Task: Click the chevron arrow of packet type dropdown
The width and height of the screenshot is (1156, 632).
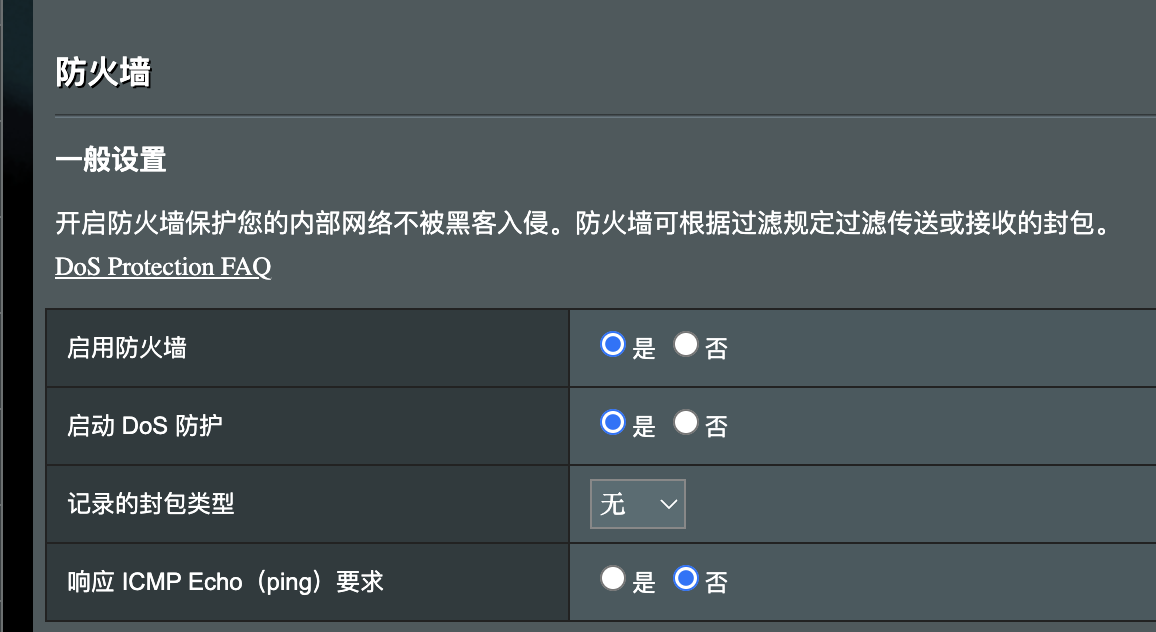Action: 668,503
